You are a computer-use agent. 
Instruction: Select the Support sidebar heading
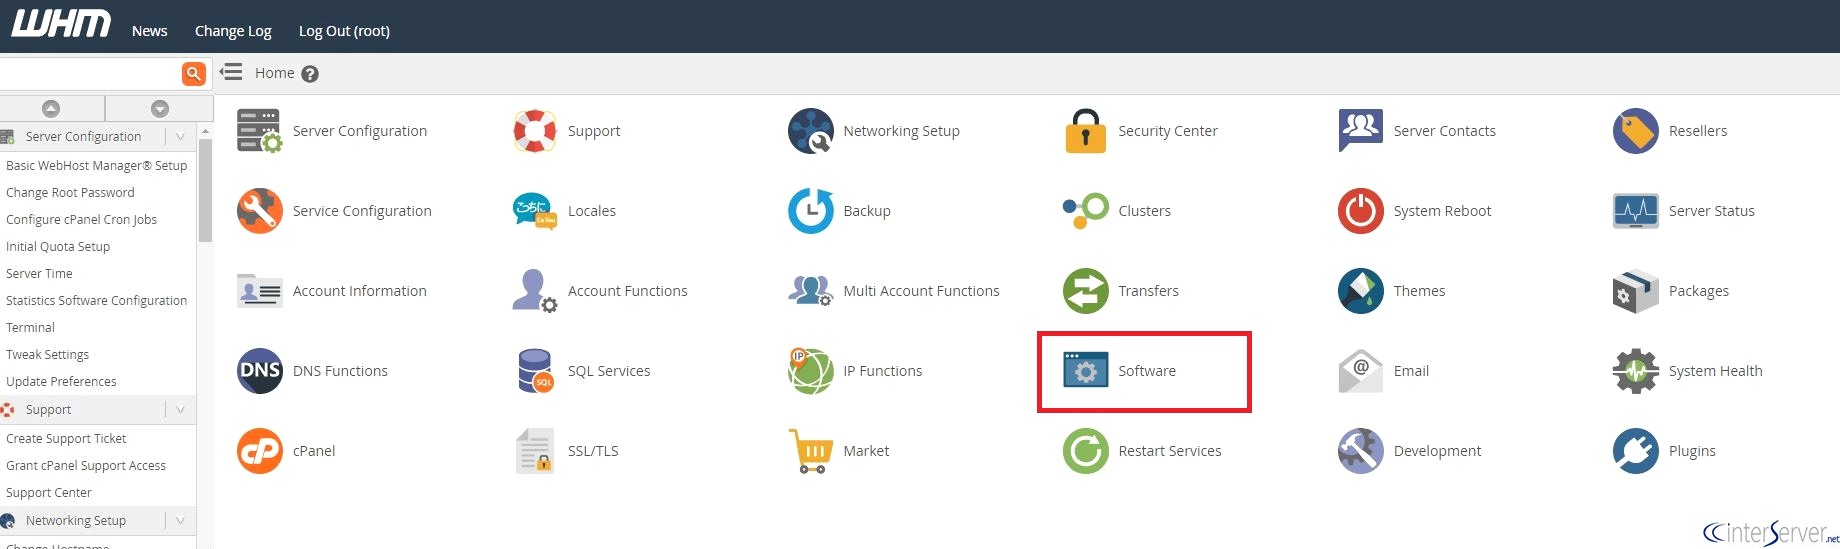tap(48, 409)
